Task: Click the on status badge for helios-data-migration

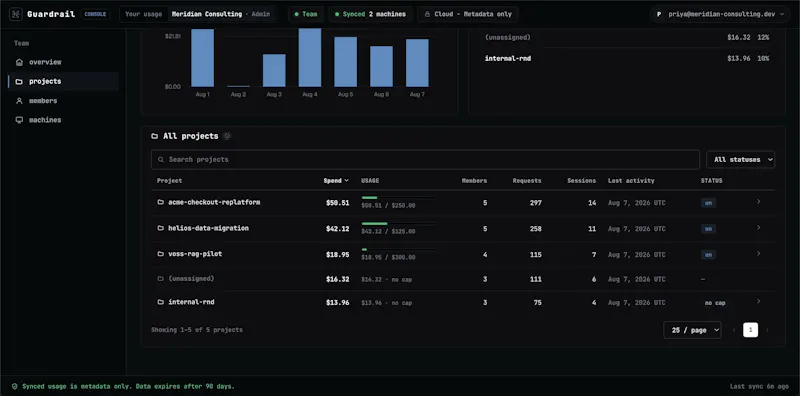Action: coord(708,229)
